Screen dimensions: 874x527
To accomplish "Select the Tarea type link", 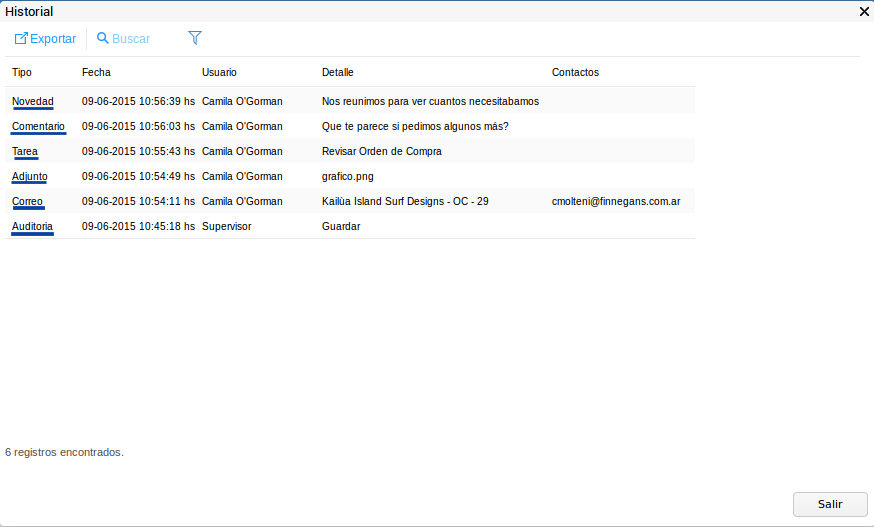I will 25,151.
